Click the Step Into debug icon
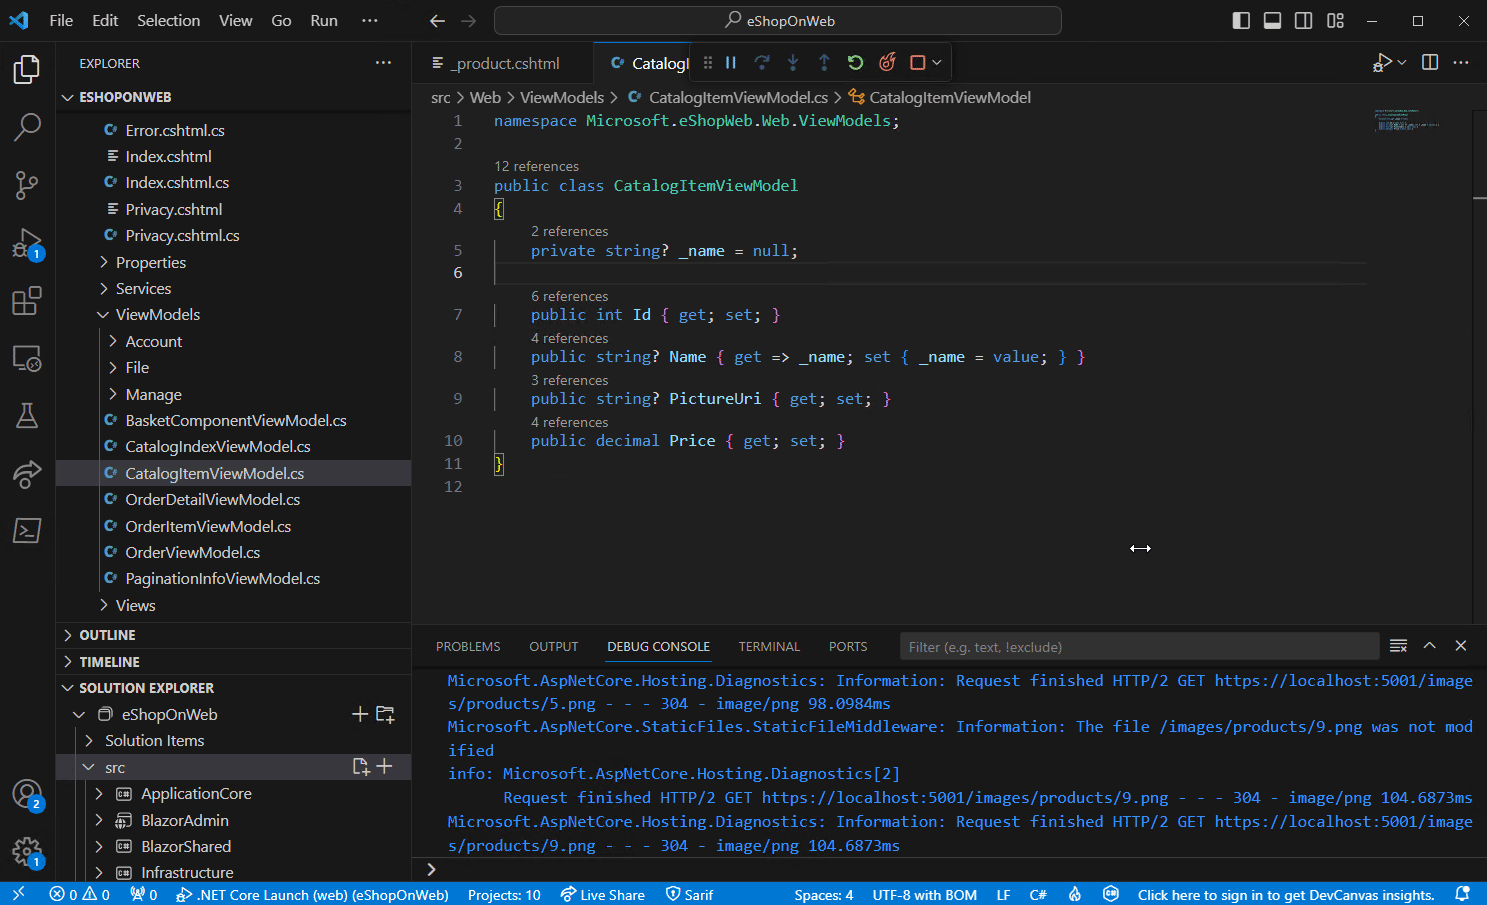Screen dimensions: 1487x905 point(793,62)
